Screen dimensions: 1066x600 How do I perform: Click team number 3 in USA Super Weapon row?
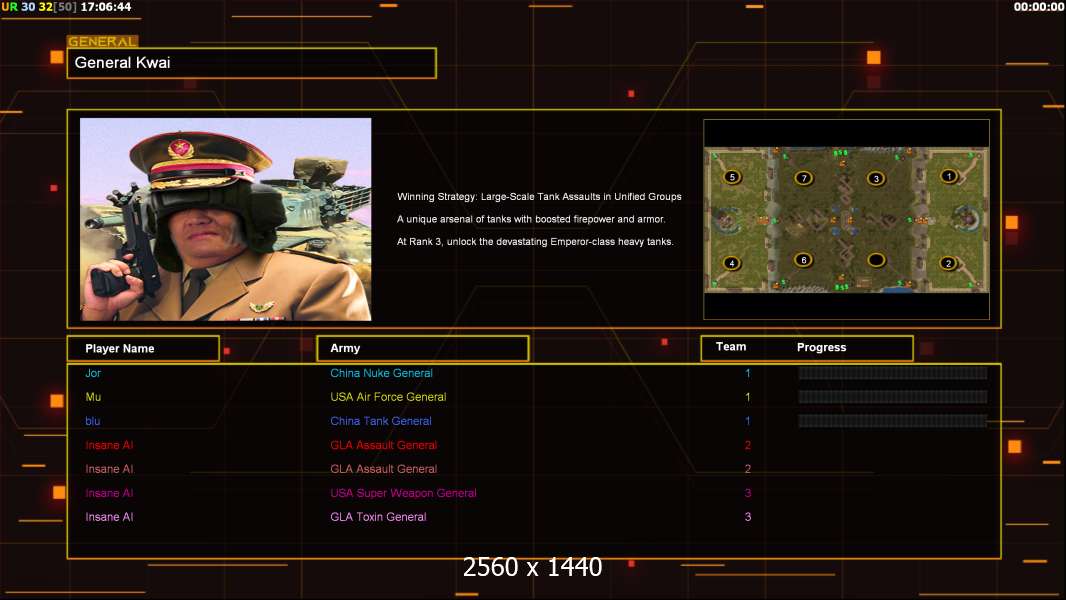pos(748,493)
